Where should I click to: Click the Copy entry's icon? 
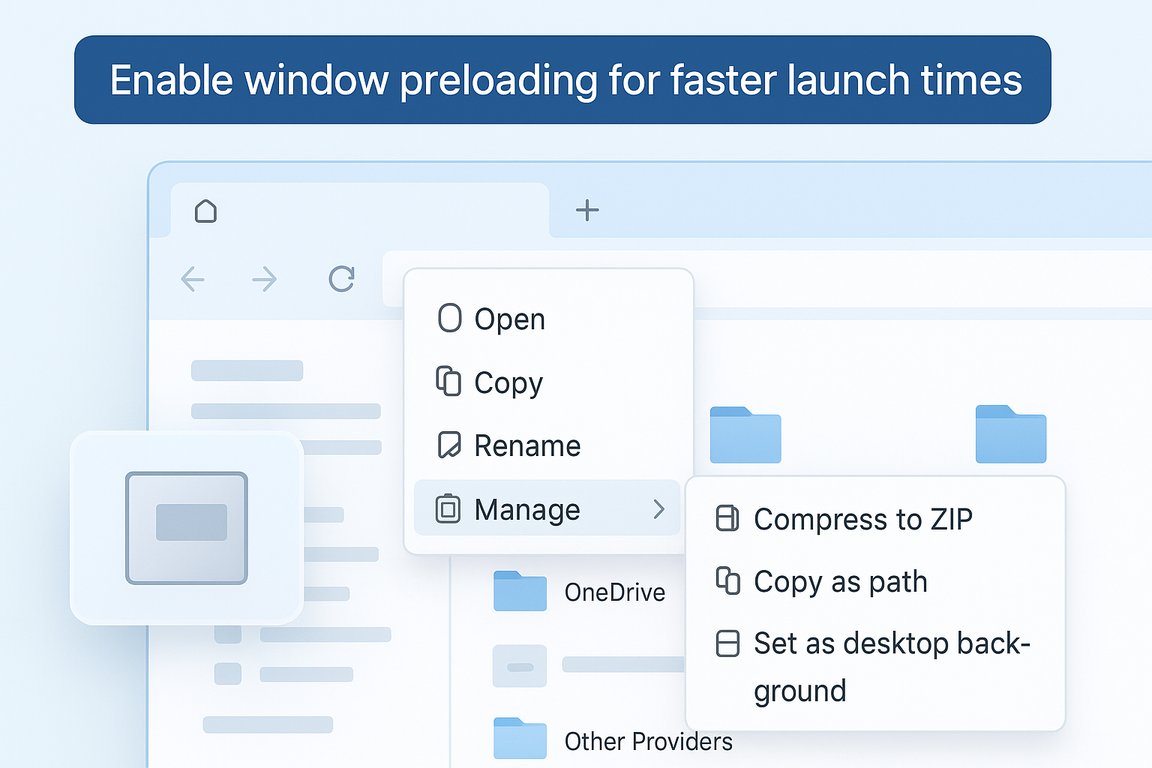[x=449, y=381]
